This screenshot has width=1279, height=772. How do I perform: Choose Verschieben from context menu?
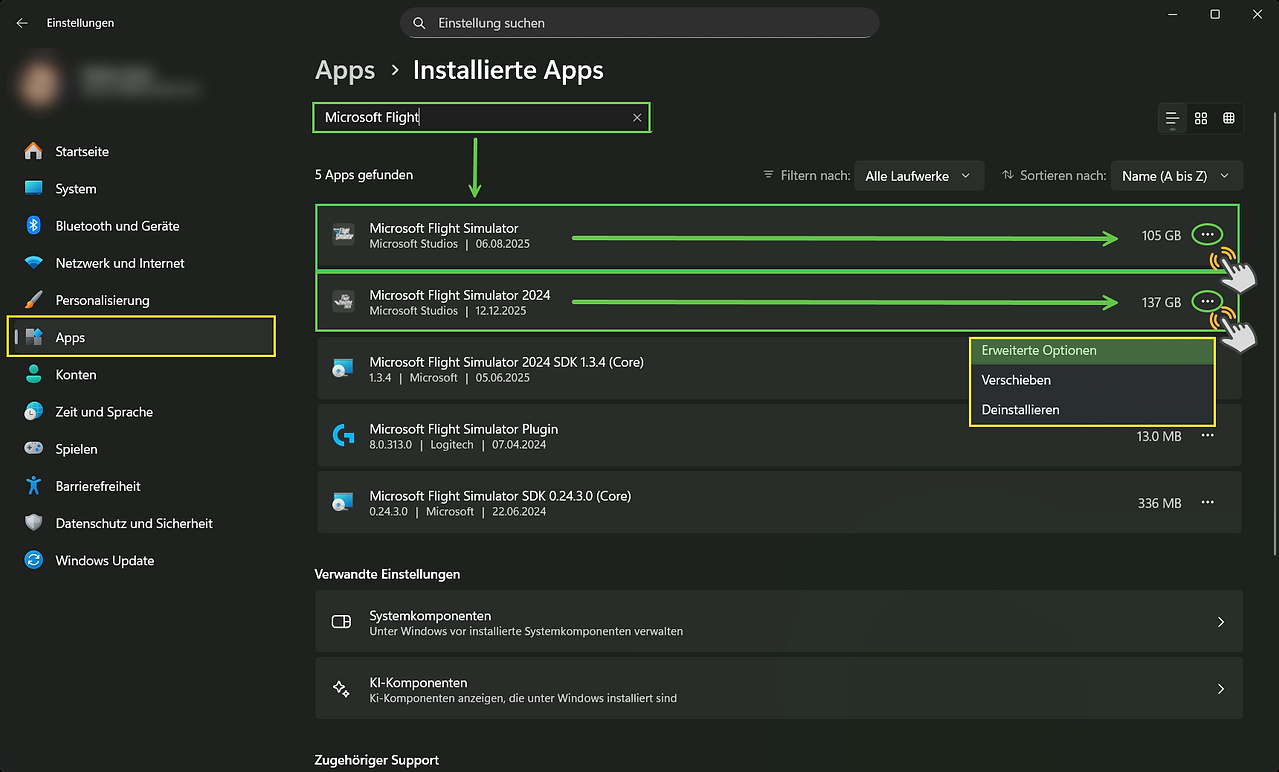(1092, 380)
